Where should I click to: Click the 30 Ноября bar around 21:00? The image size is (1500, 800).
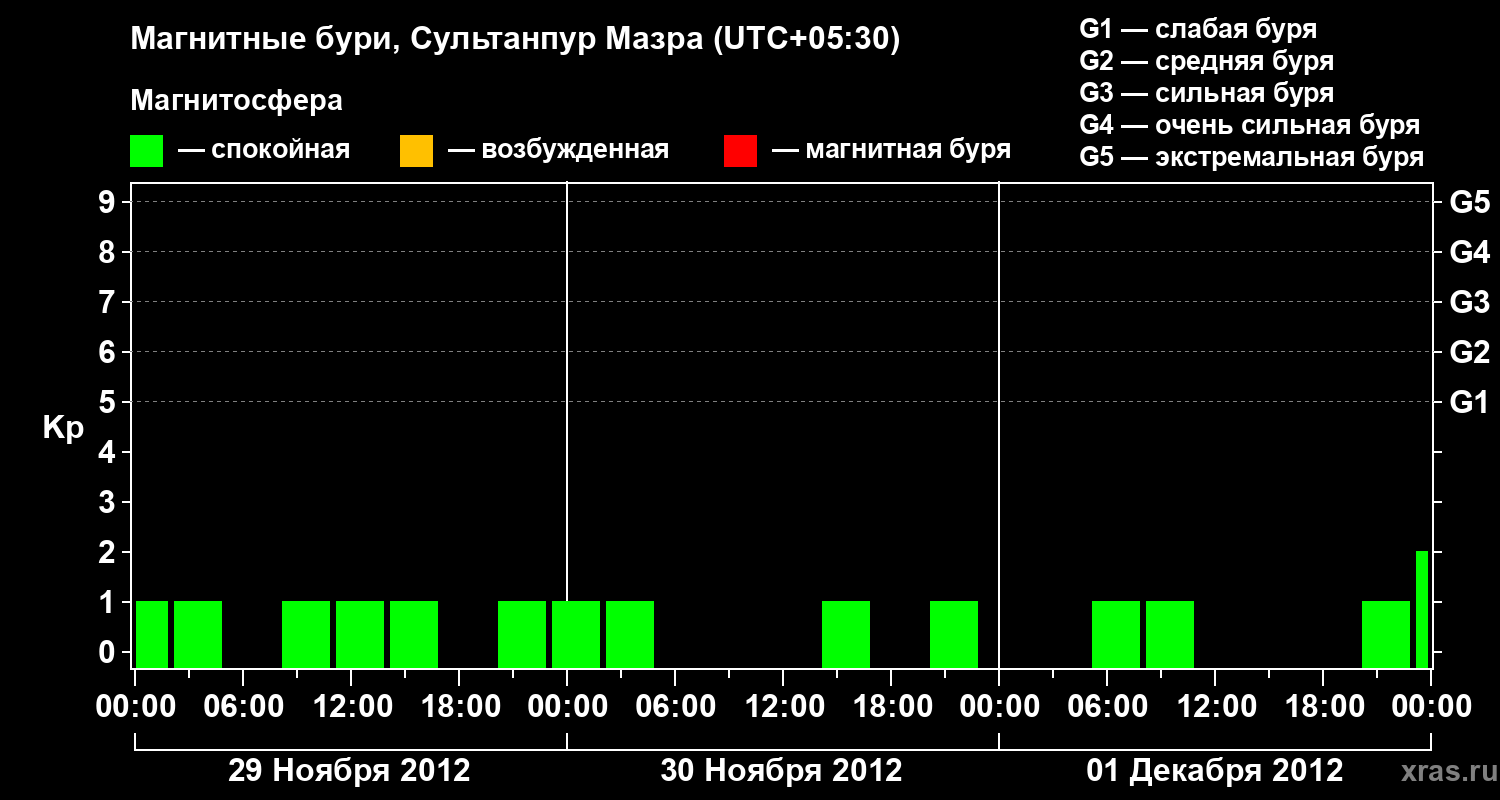pos(954,634)
